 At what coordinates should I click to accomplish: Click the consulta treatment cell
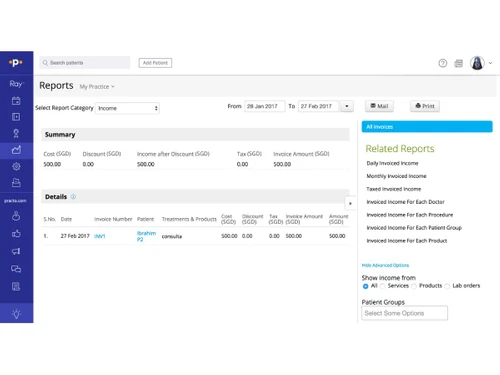pyautogui.click(x=172, y=236)
